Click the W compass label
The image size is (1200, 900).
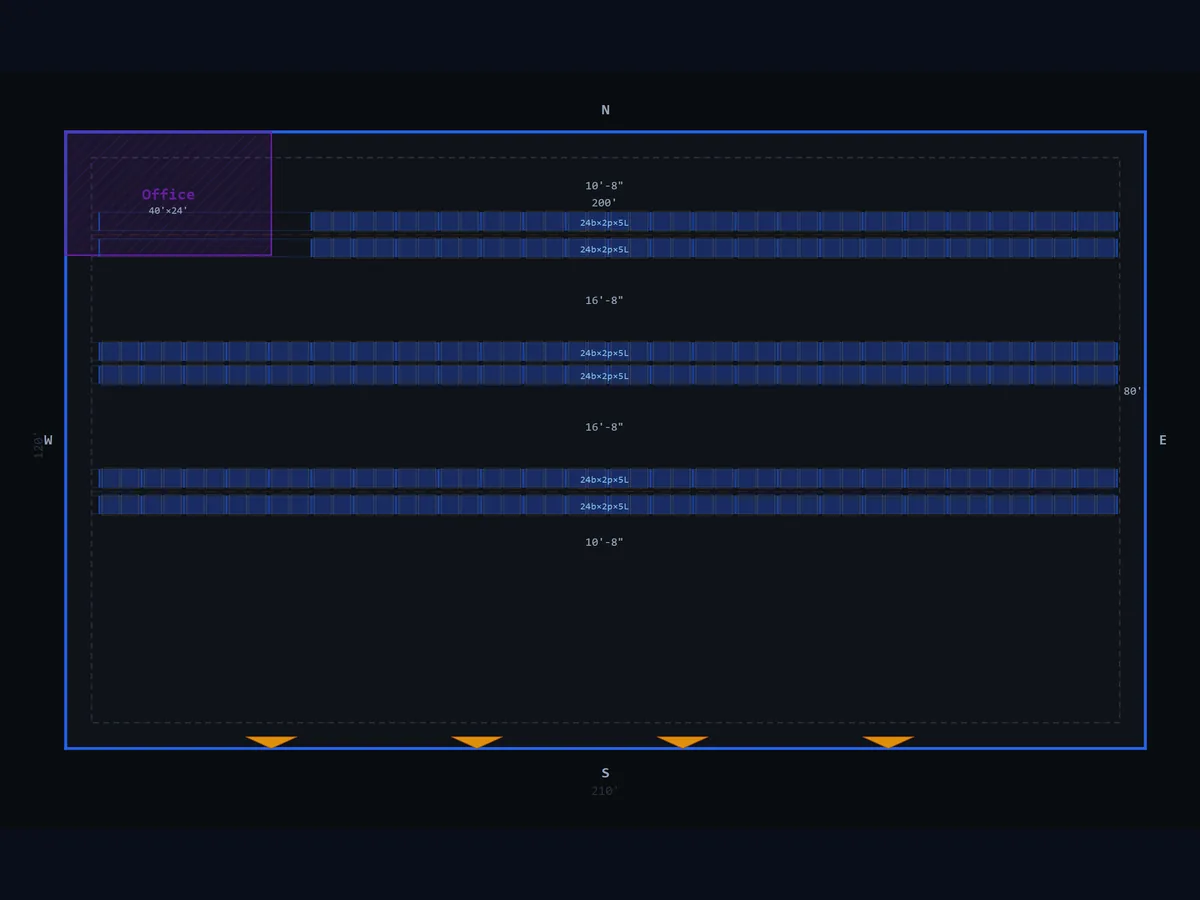pyautogui.click(x=48, y=440)
